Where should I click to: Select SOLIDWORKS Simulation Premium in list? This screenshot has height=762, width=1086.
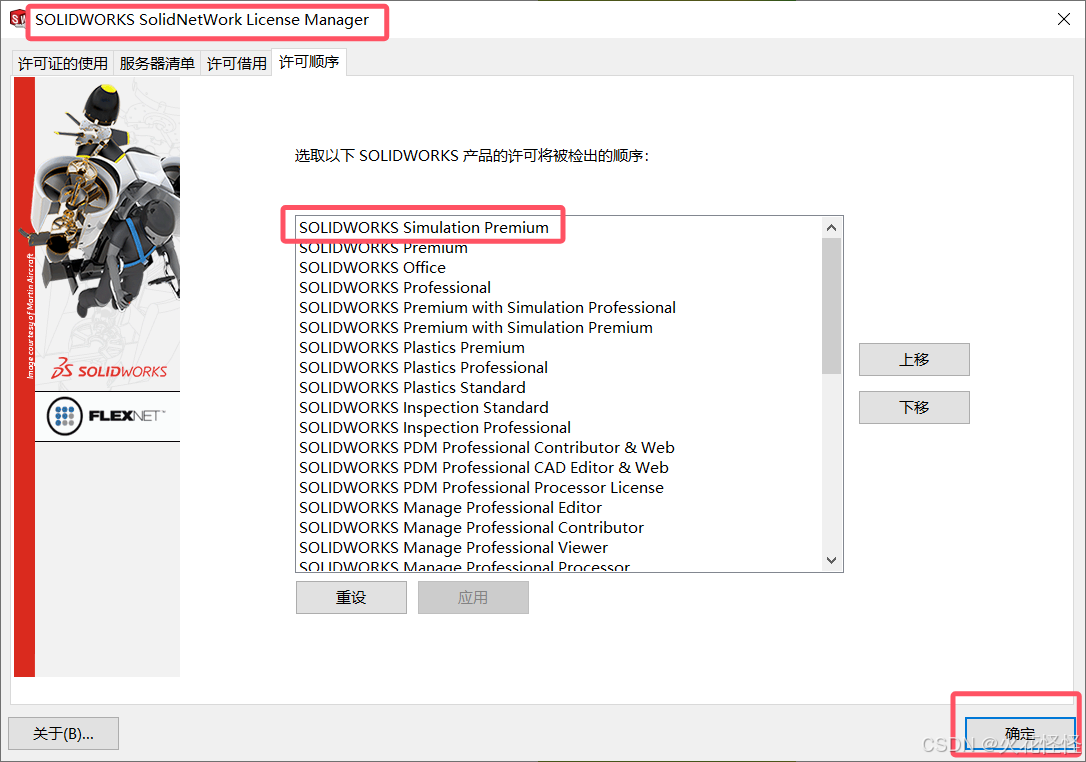(558, 227)
